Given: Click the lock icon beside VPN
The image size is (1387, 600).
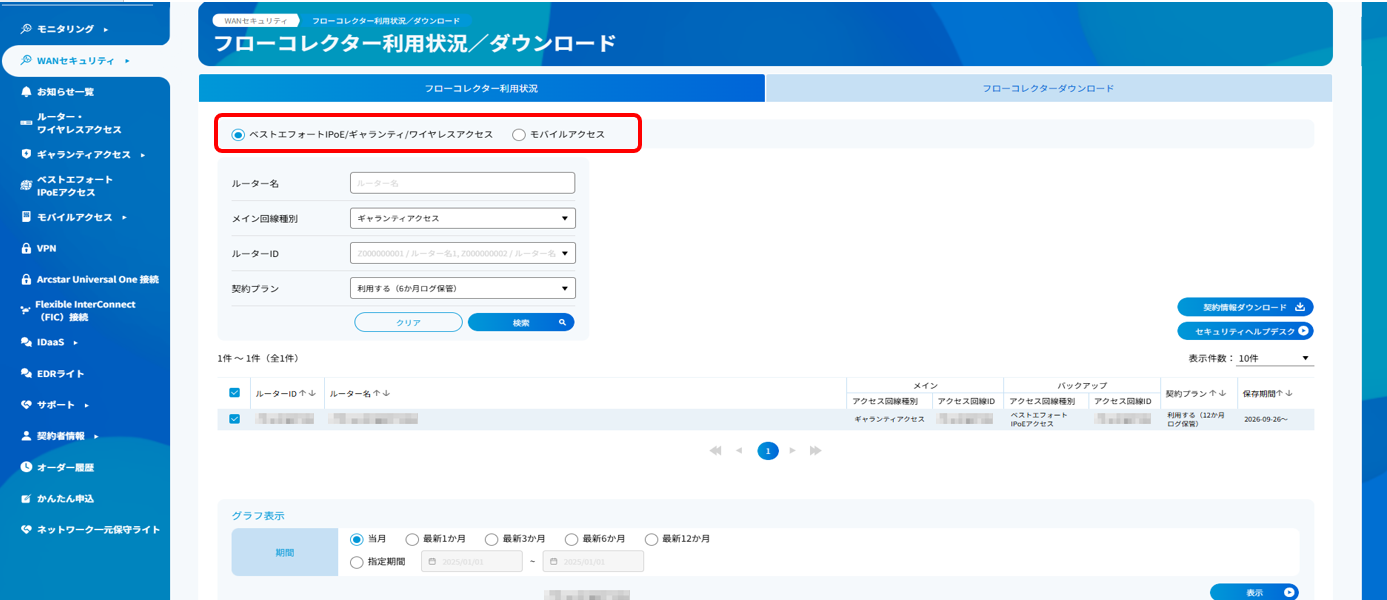Looking at the screenshot, I should (x=26, y=248).
